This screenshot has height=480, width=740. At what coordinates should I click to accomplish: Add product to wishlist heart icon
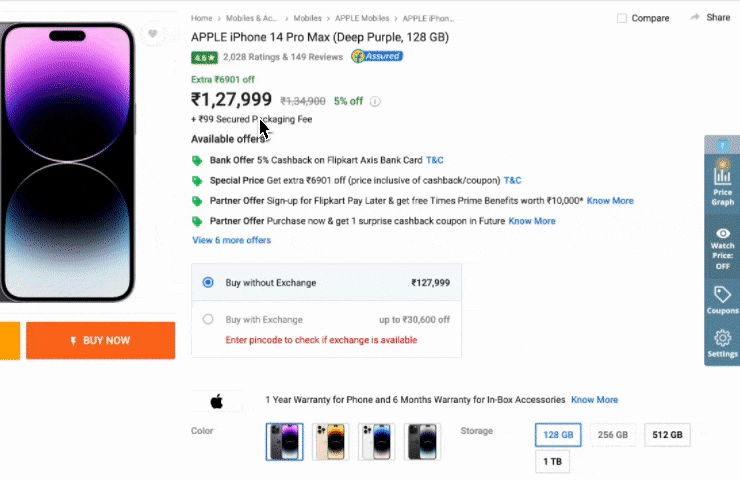click(x=152, y=34)
